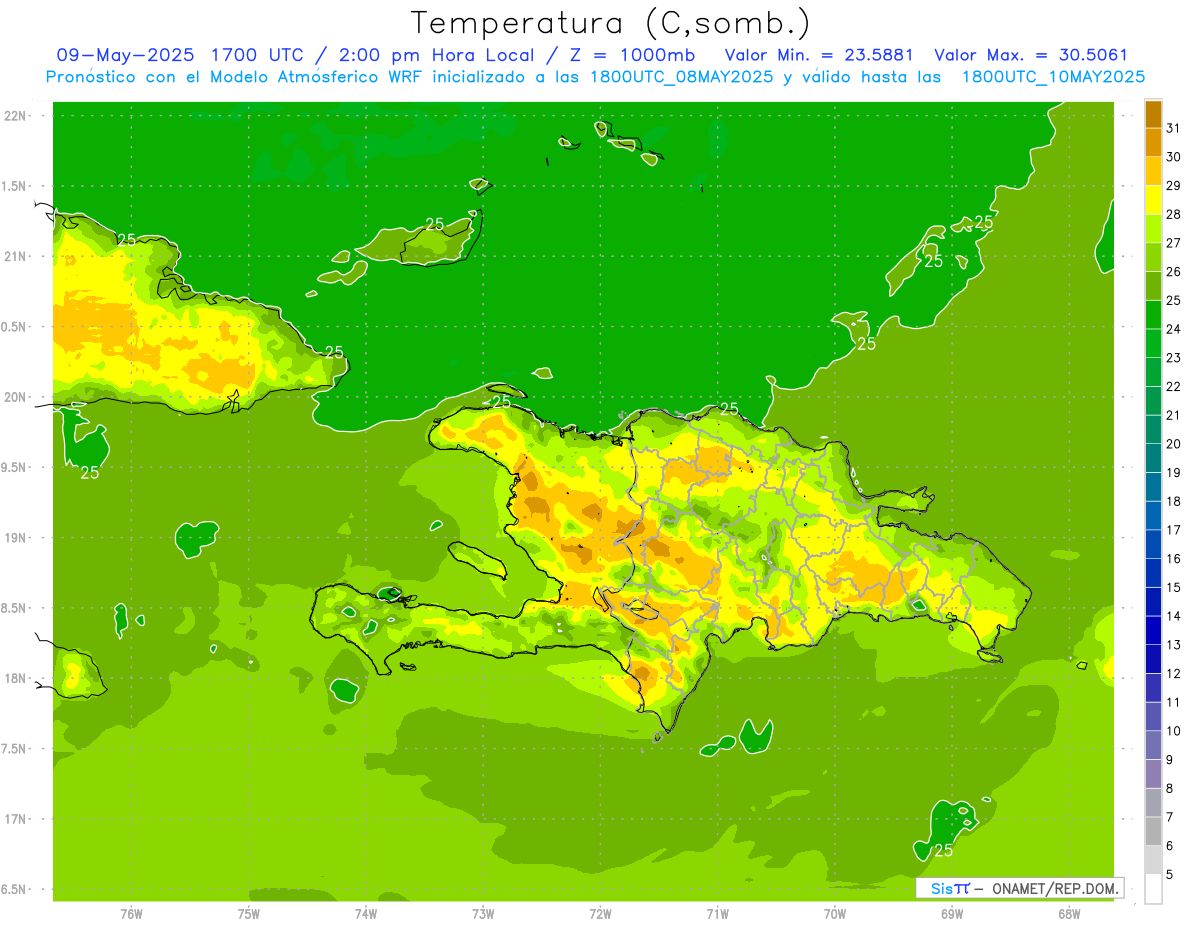Click the color scale label '26'

(1173, 272)
